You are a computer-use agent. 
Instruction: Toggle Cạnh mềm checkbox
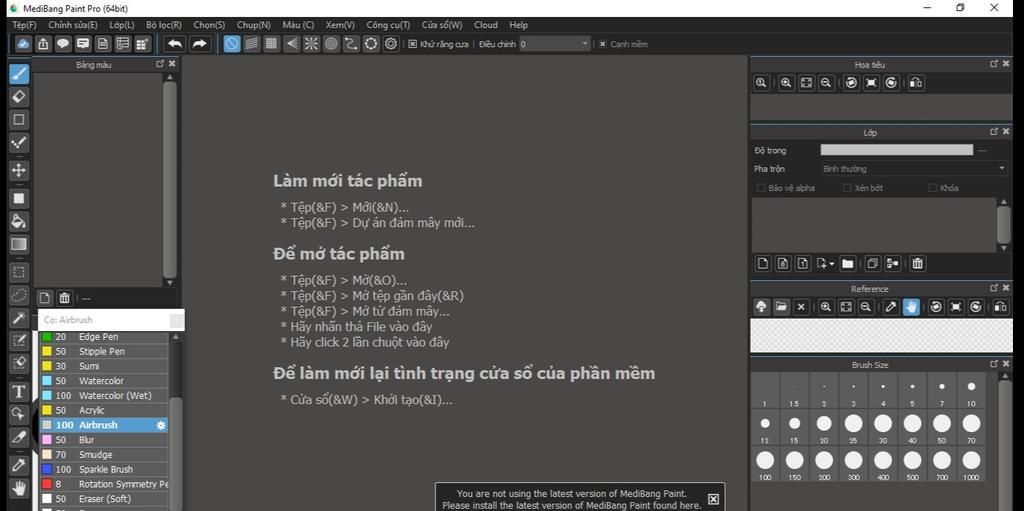pos(603,44)
